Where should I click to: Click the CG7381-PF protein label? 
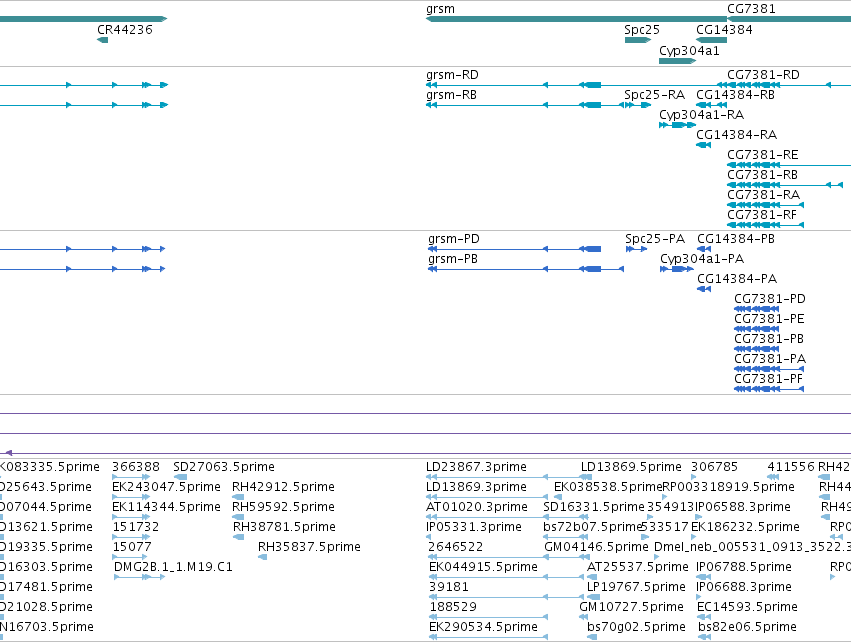pyautogui.click(x=769, y=379)
